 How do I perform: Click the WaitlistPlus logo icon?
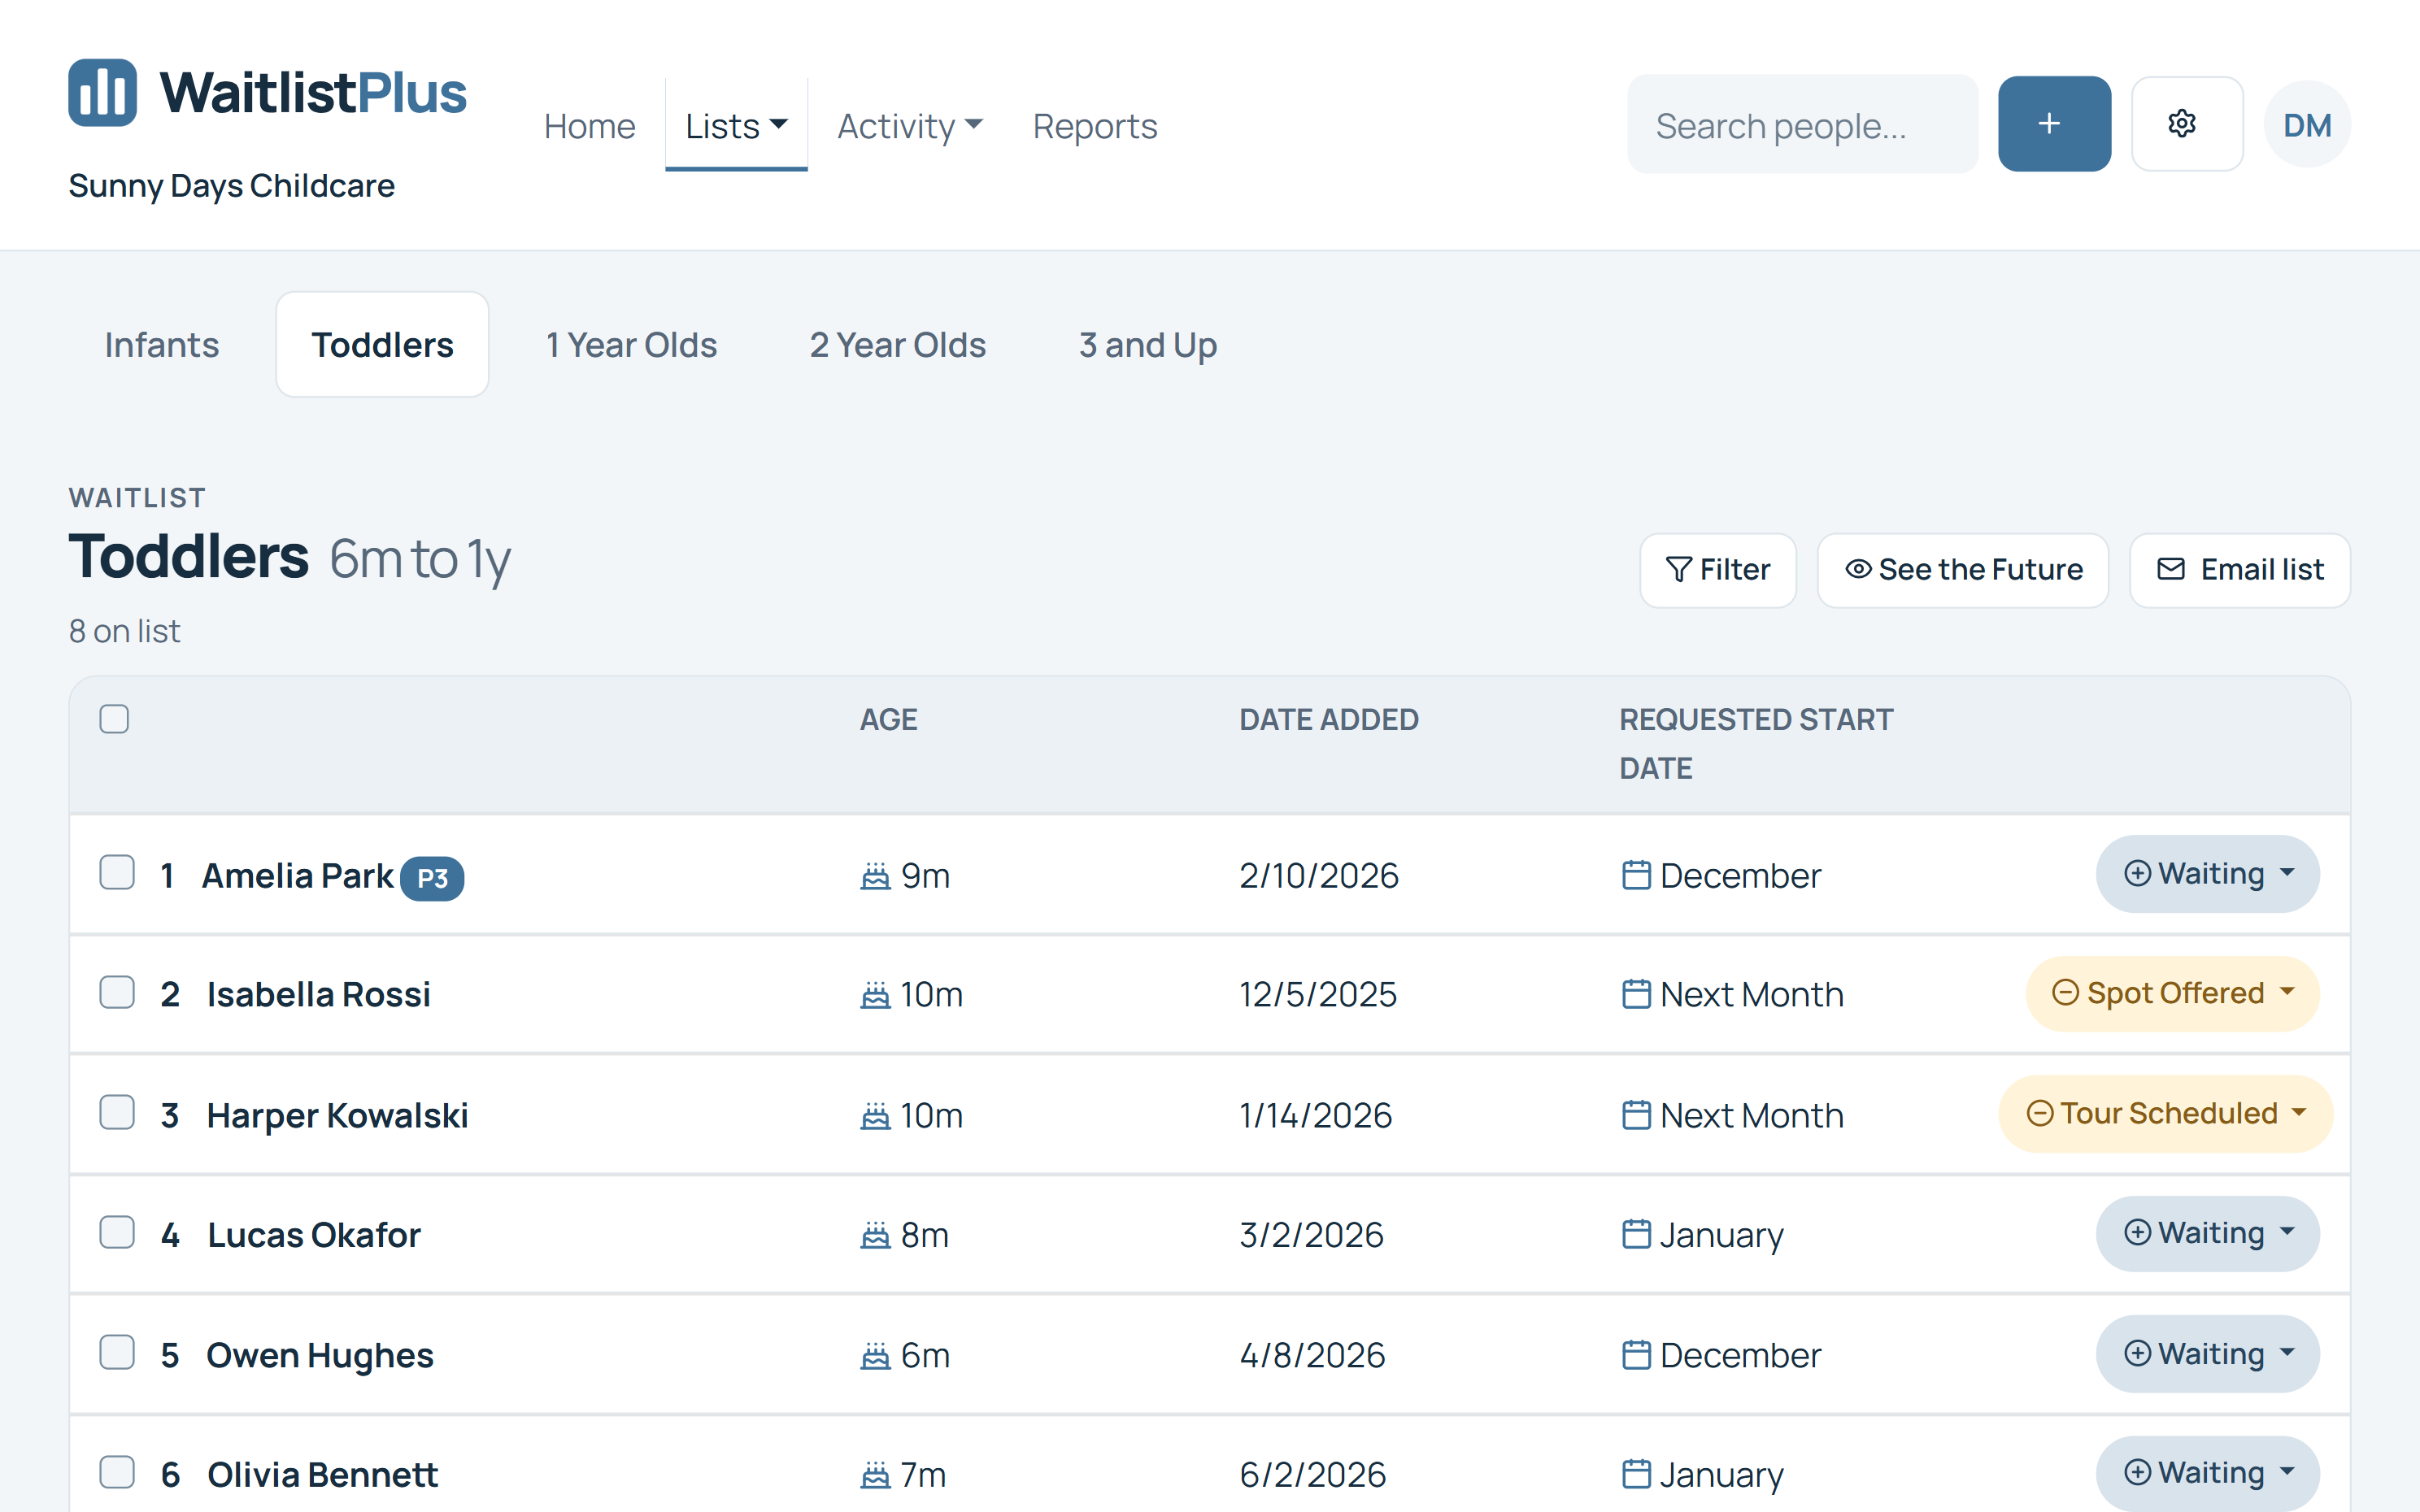click(x=102, y=93)
